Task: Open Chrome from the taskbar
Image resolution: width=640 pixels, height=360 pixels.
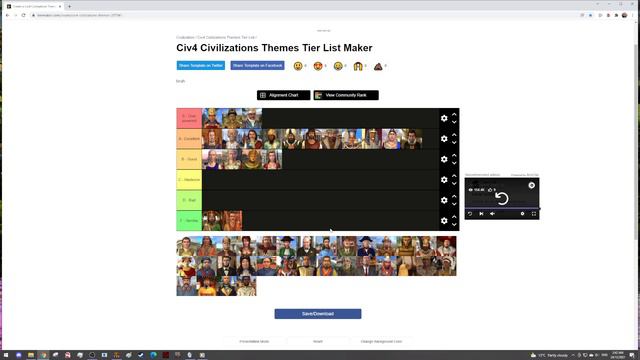Action: [x=43, y=355]
